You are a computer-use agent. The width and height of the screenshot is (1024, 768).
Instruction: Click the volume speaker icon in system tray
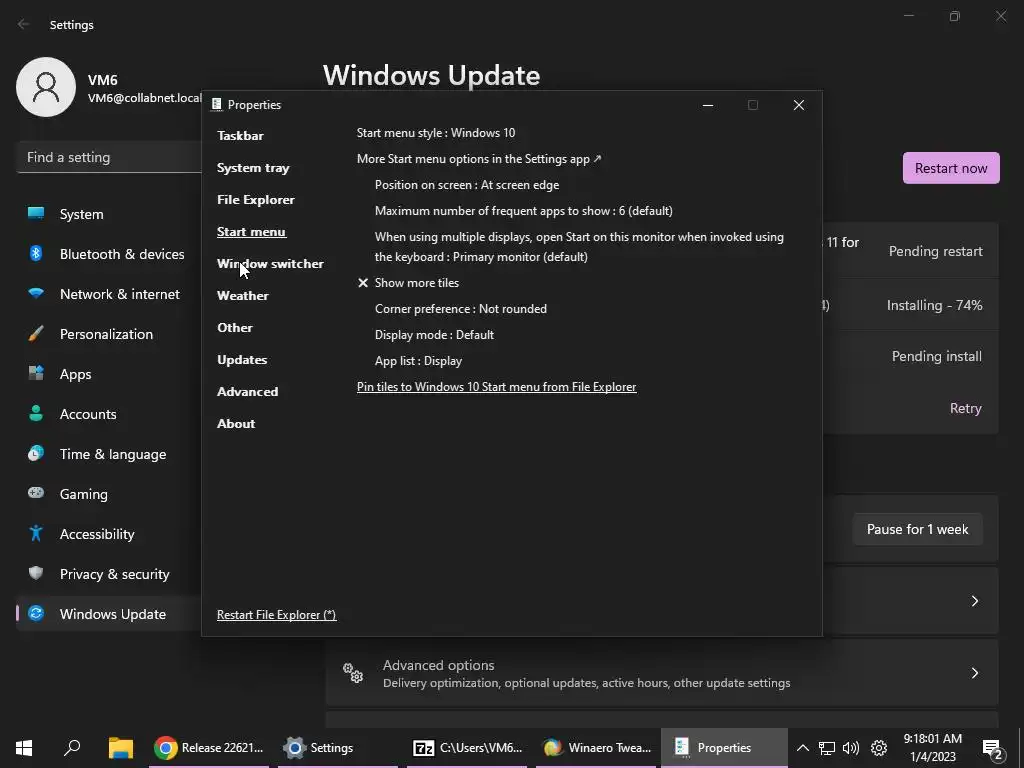click(851, 748)
